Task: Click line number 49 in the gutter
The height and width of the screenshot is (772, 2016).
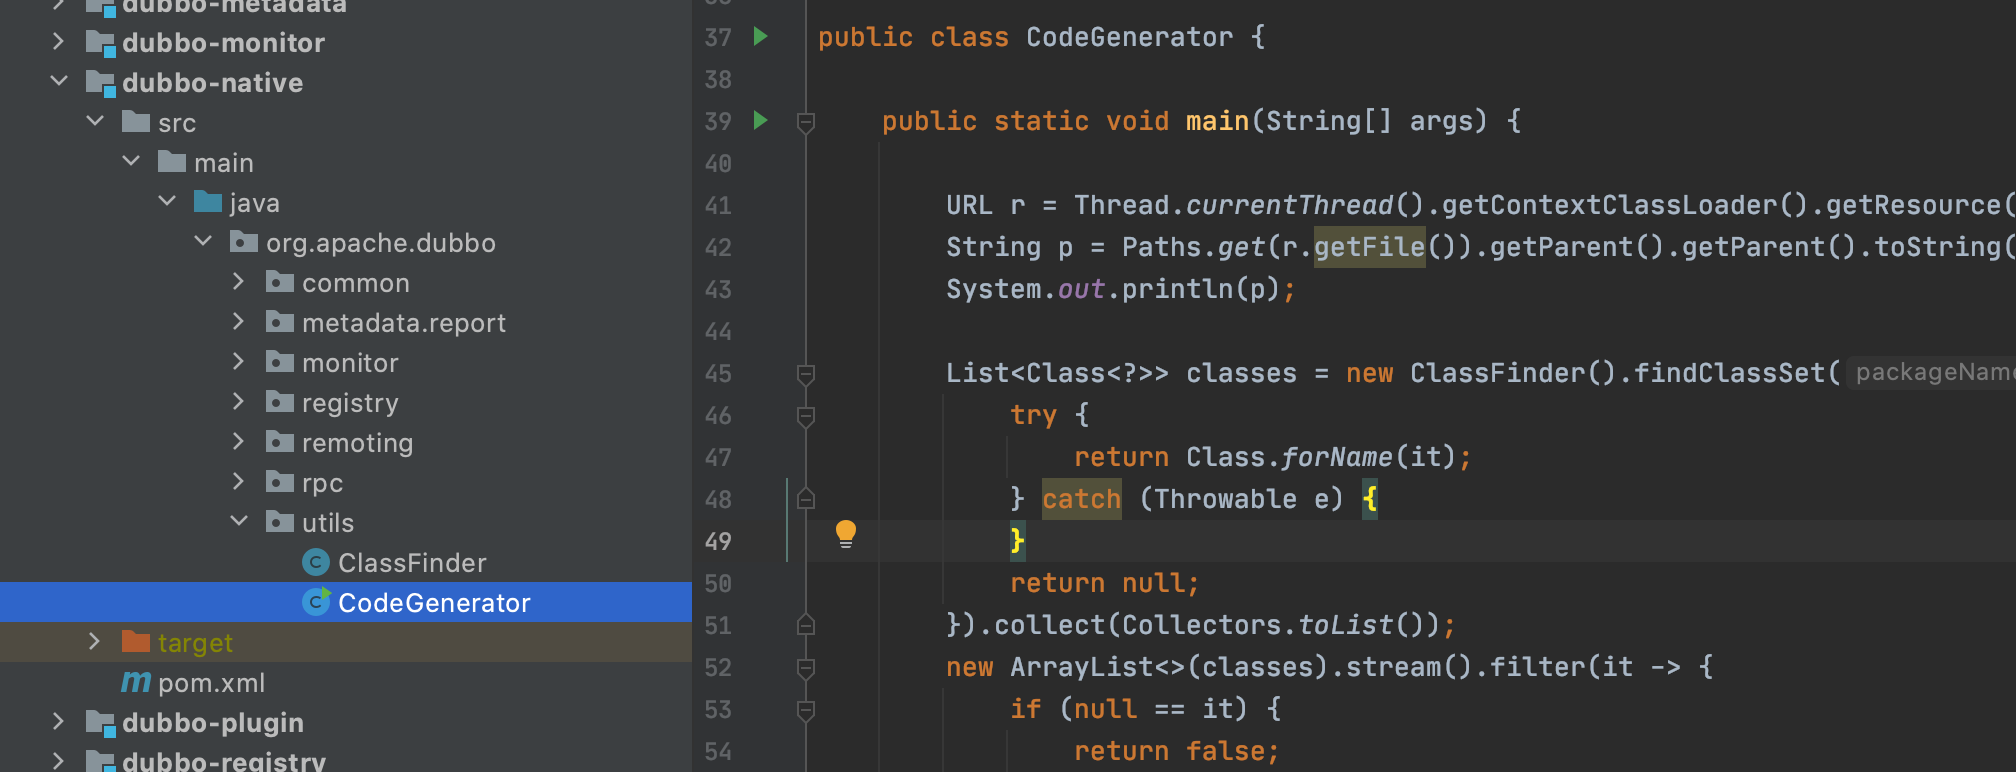Action: 718,542
